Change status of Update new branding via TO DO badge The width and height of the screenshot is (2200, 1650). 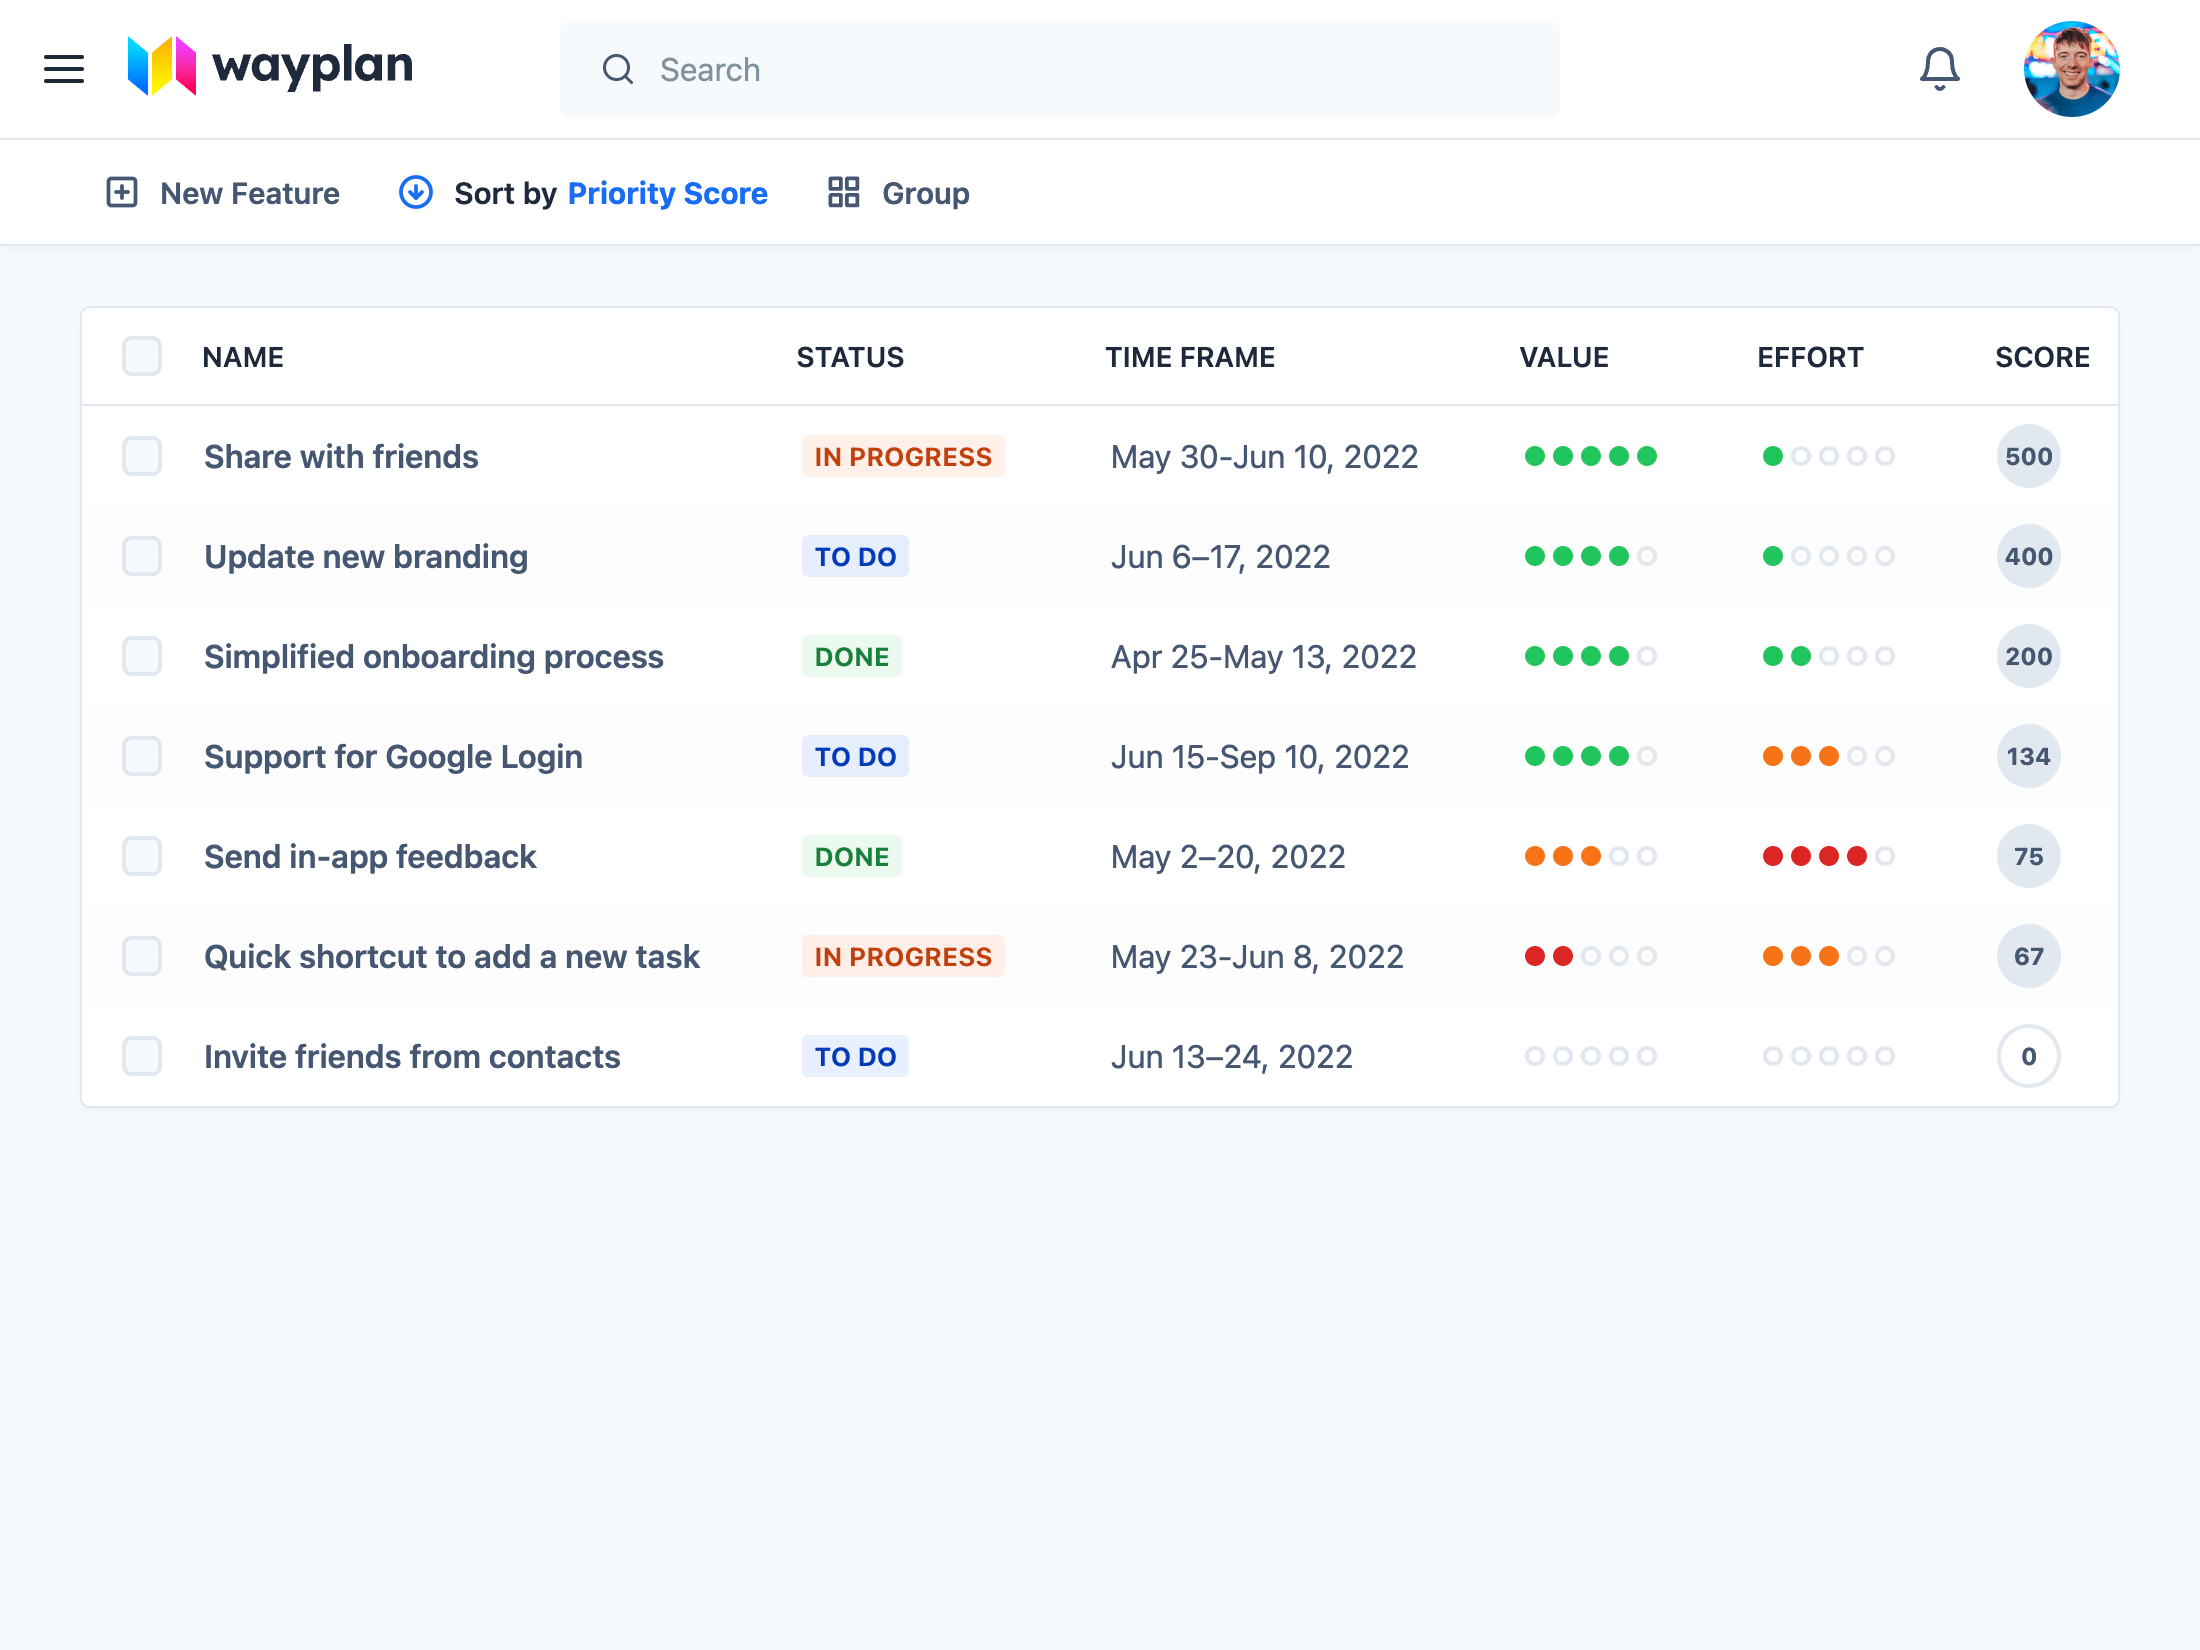tap(855, 556)
